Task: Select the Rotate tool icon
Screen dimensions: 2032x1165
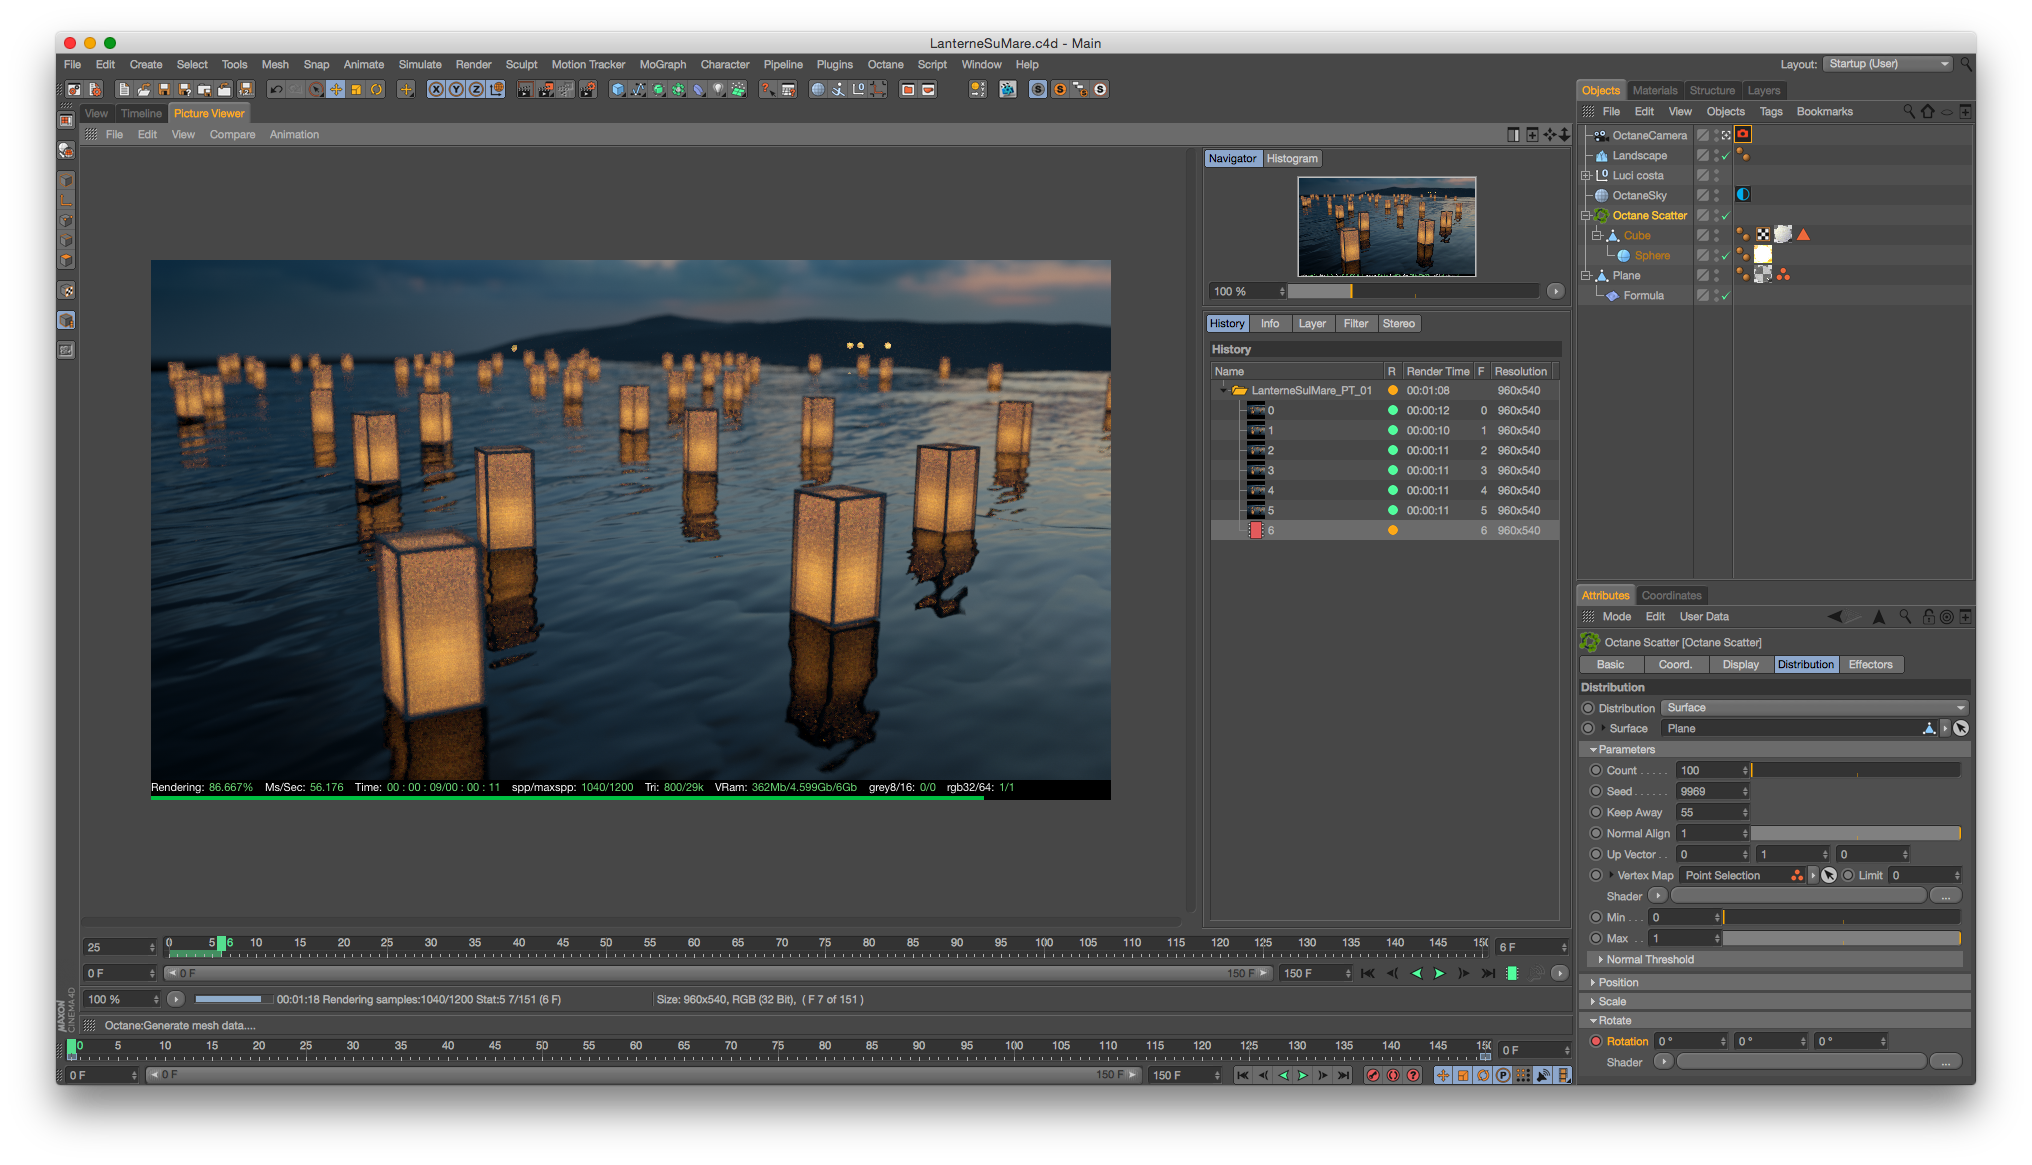Action: 377,90
